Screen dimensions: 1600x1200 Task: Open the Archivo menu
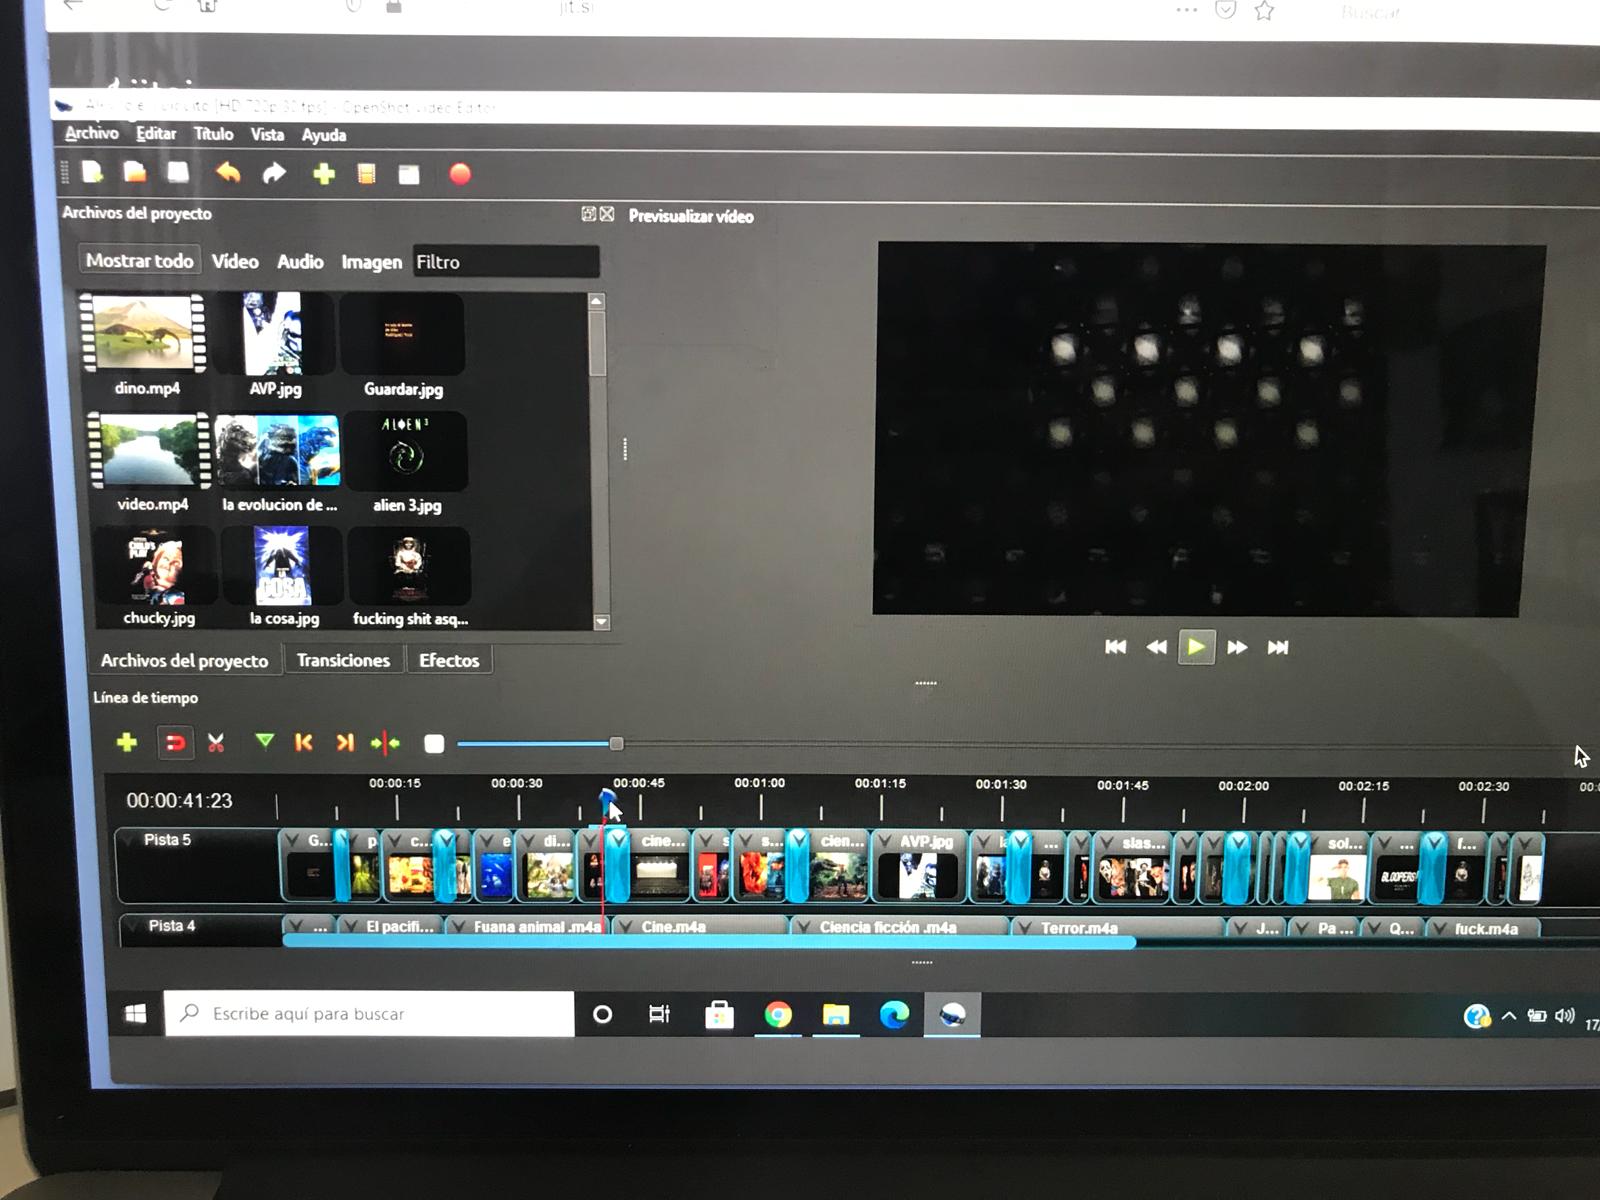click(x=91, y=133)
